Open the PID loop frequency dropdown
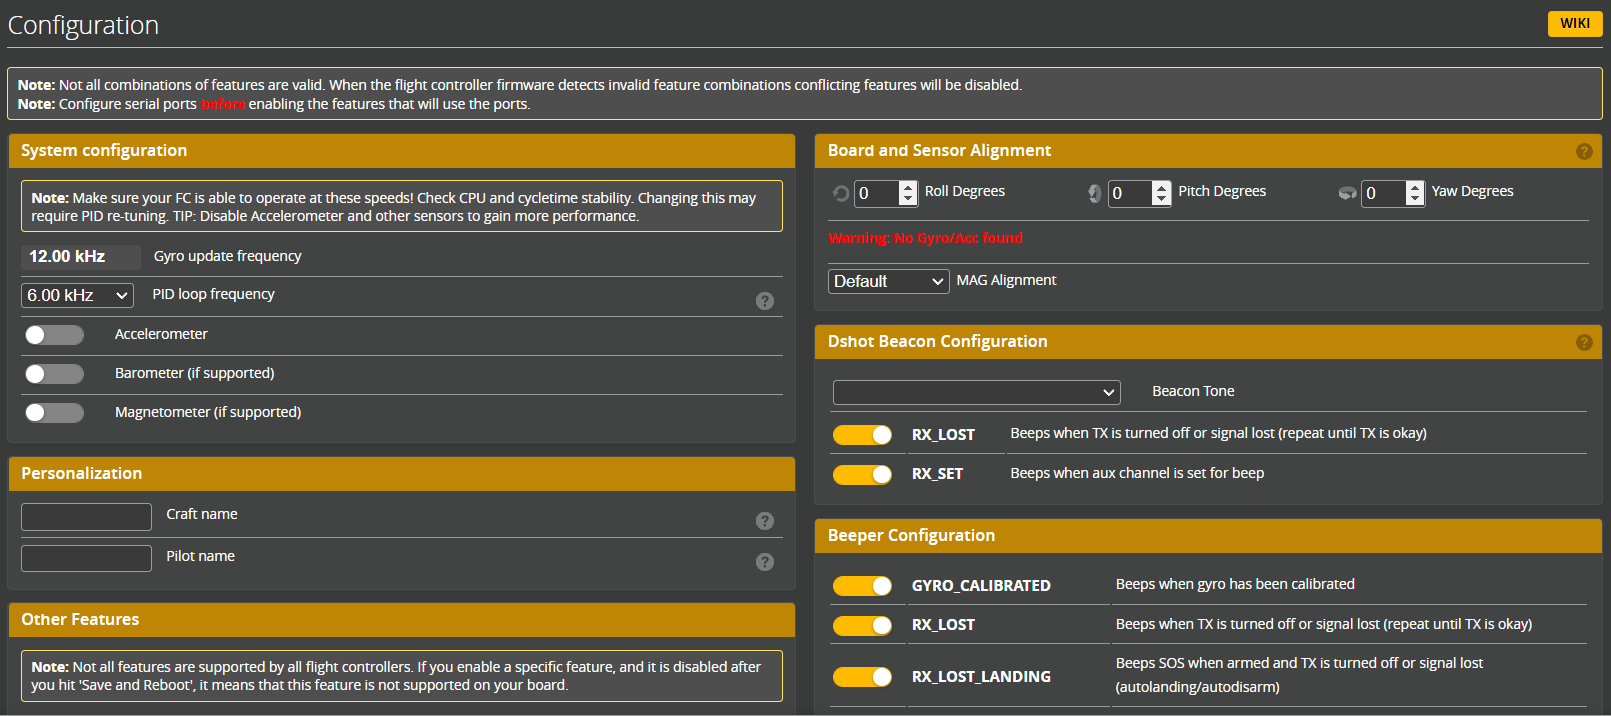The height and width of the screenshot is (716, 1611). (x=77, y=295)
